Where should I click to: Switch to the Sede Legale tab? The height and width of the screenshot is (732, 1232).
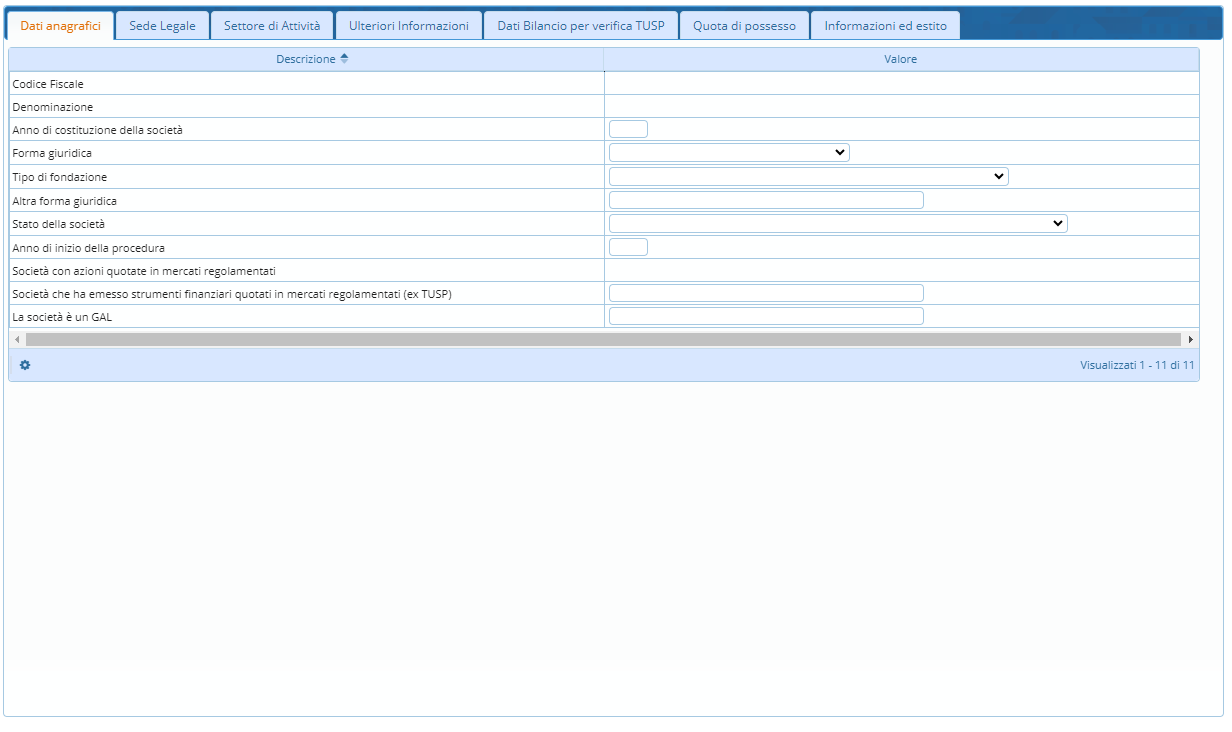tap(162, 26)
